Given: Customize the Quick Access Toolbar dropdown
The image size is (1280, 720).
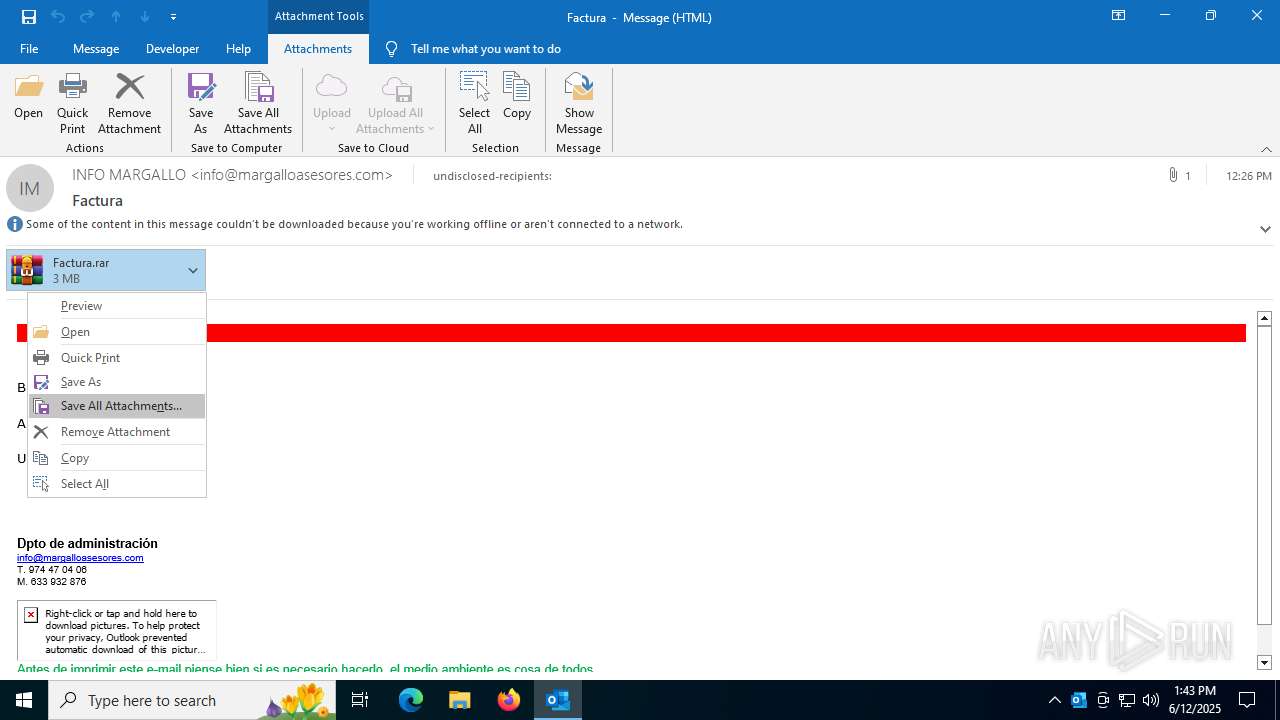Looking at the screenshot, I should (174, 16).
